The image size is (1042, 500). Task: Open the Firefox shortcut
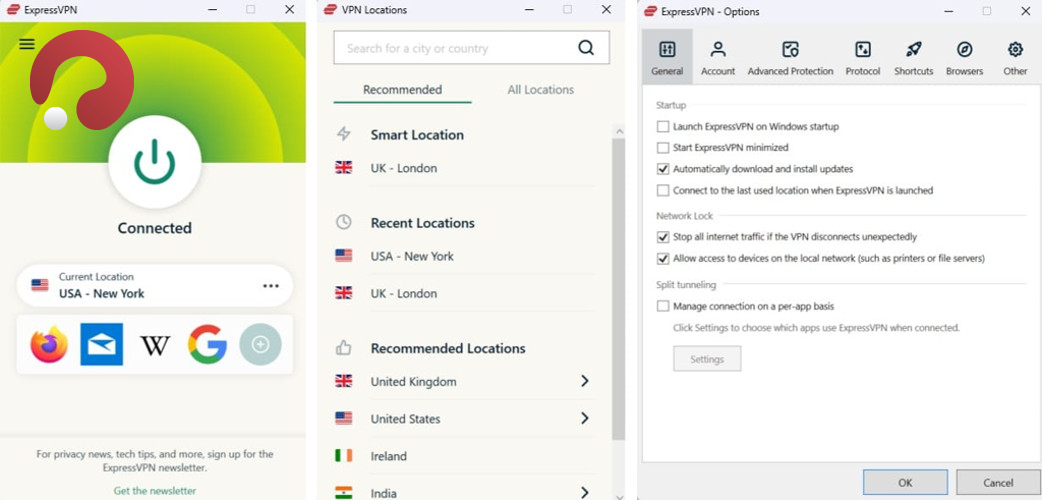point(49,344)
